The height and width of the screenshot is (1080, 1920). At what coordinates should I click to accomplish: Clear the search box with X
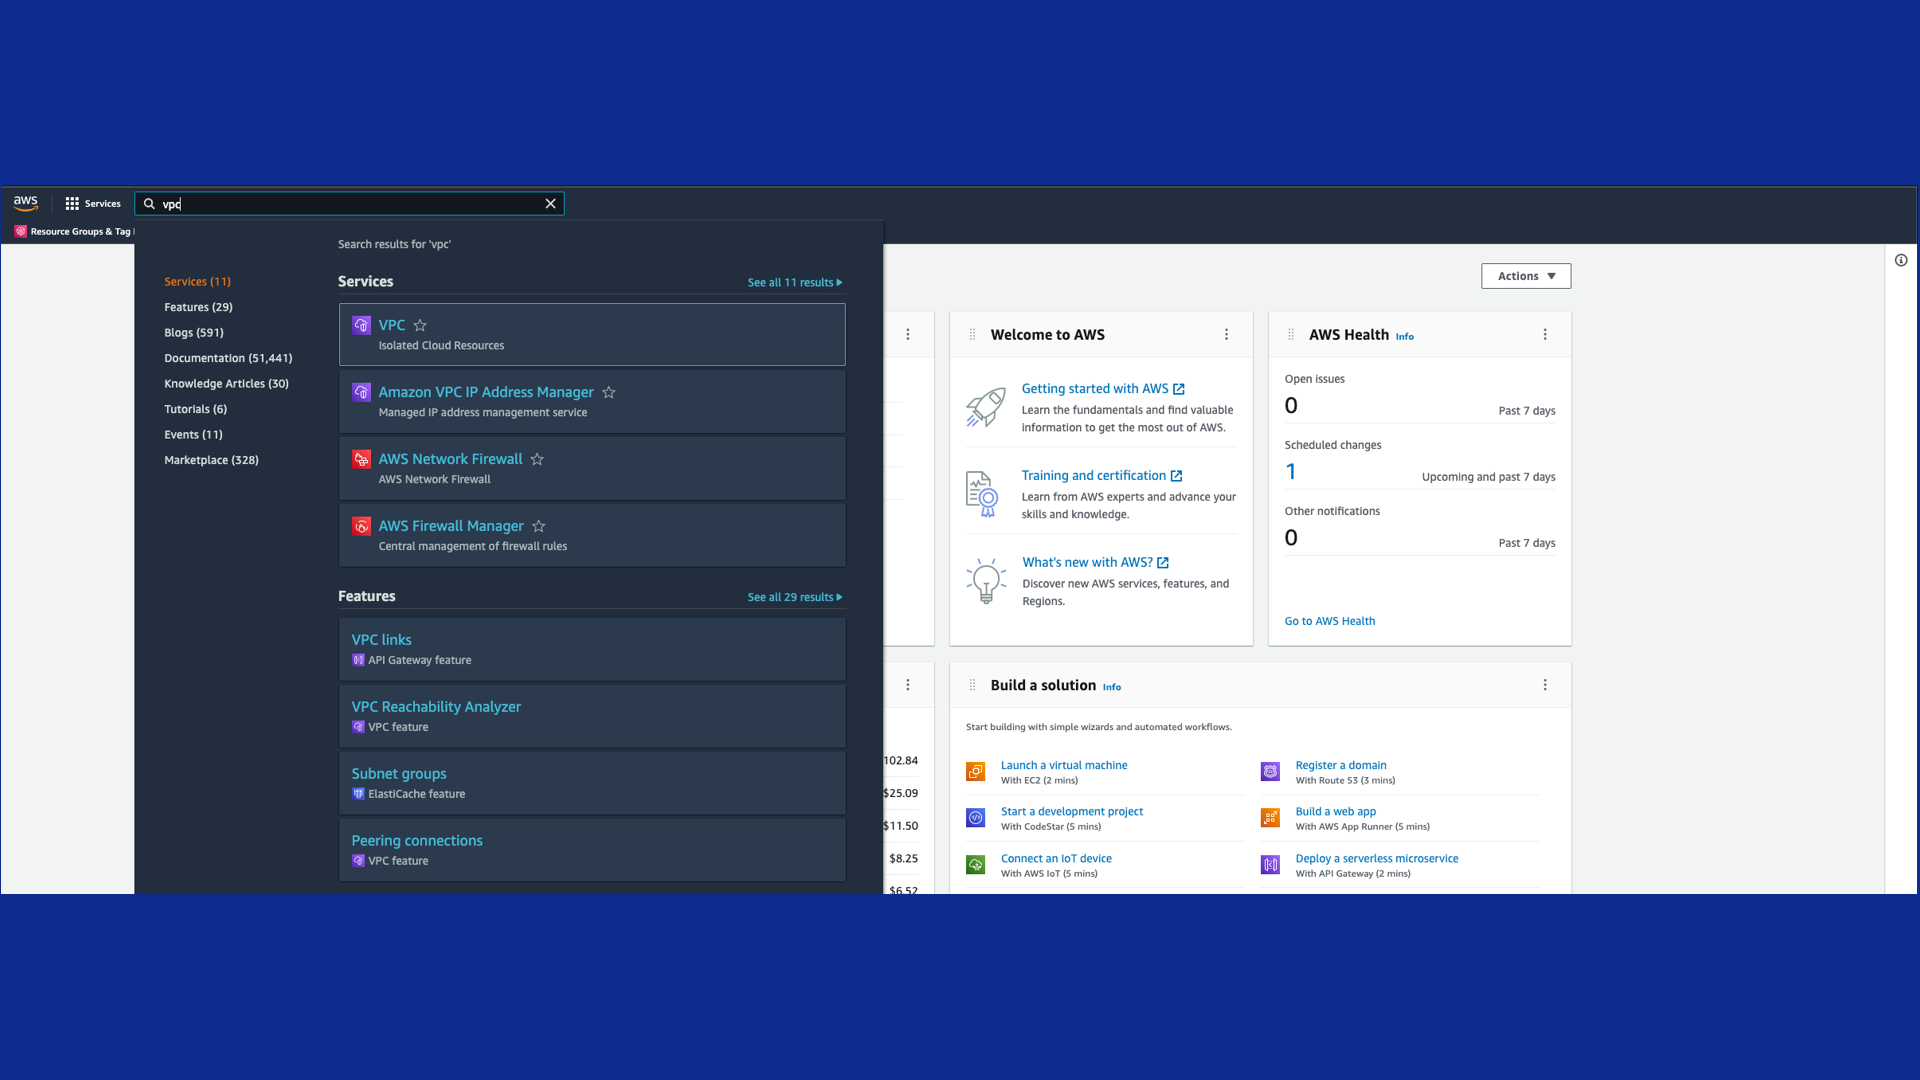550,203
